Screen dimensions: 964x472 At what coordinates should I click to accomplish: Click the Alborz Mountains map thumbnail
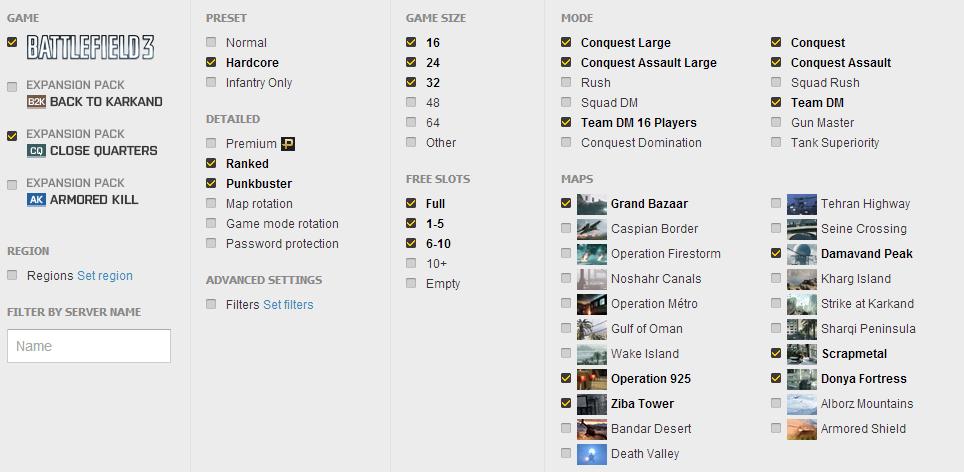pos(802,404)
